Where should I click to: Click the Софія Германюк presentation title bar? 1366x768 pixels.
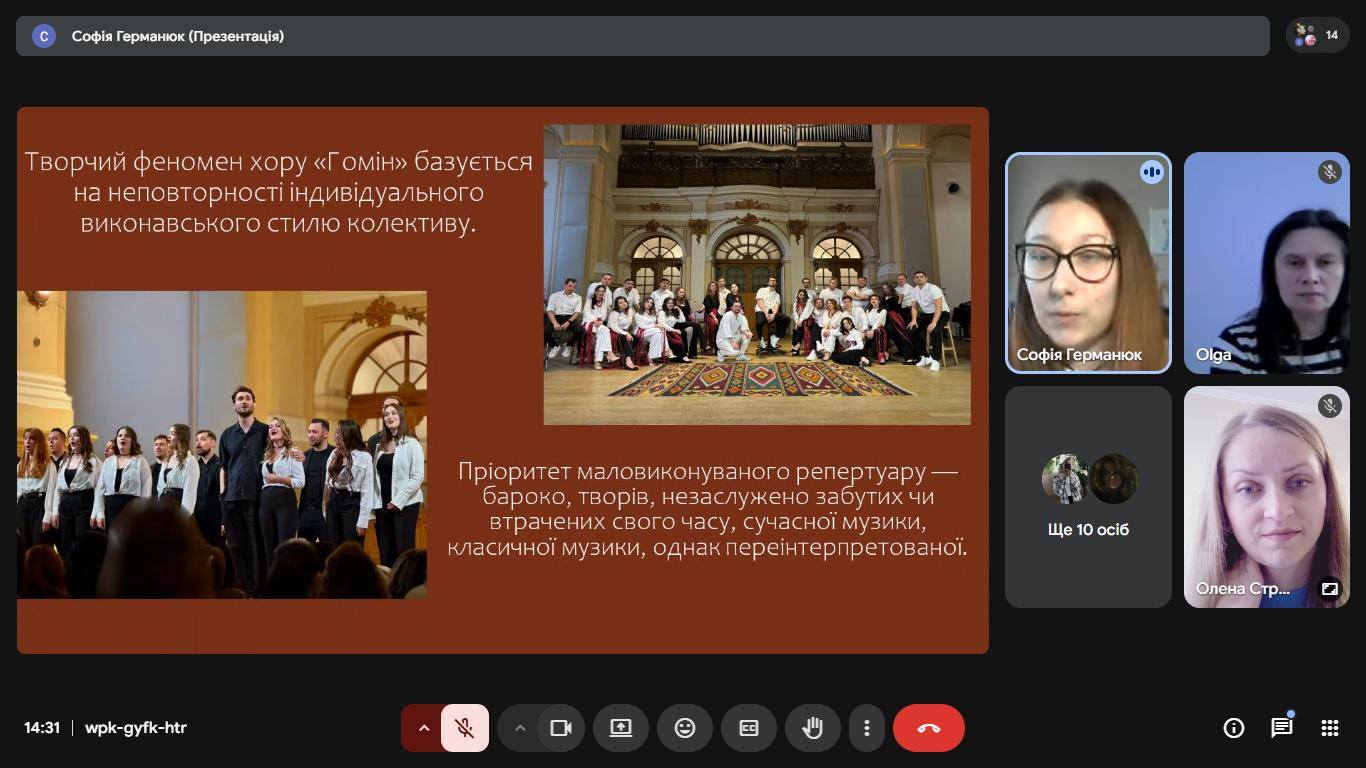tap(640, 36)
